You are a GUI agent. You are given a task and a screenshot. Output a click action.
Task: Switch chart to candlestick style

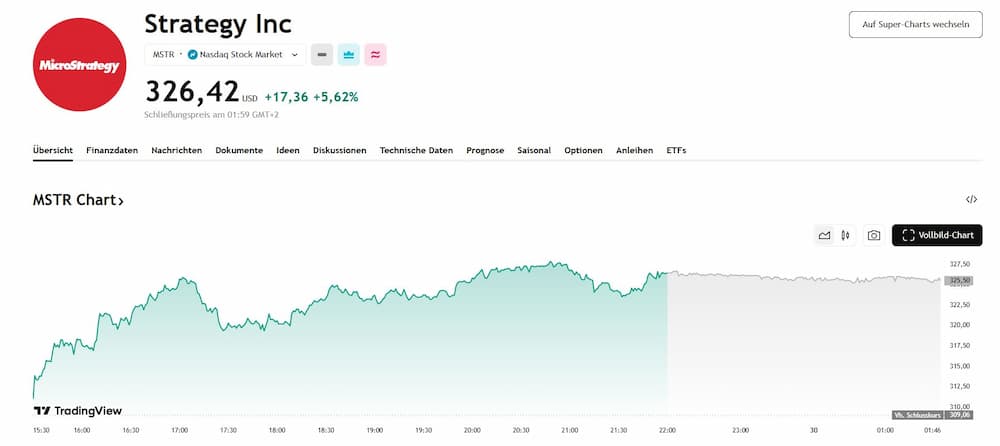[846, 235]
